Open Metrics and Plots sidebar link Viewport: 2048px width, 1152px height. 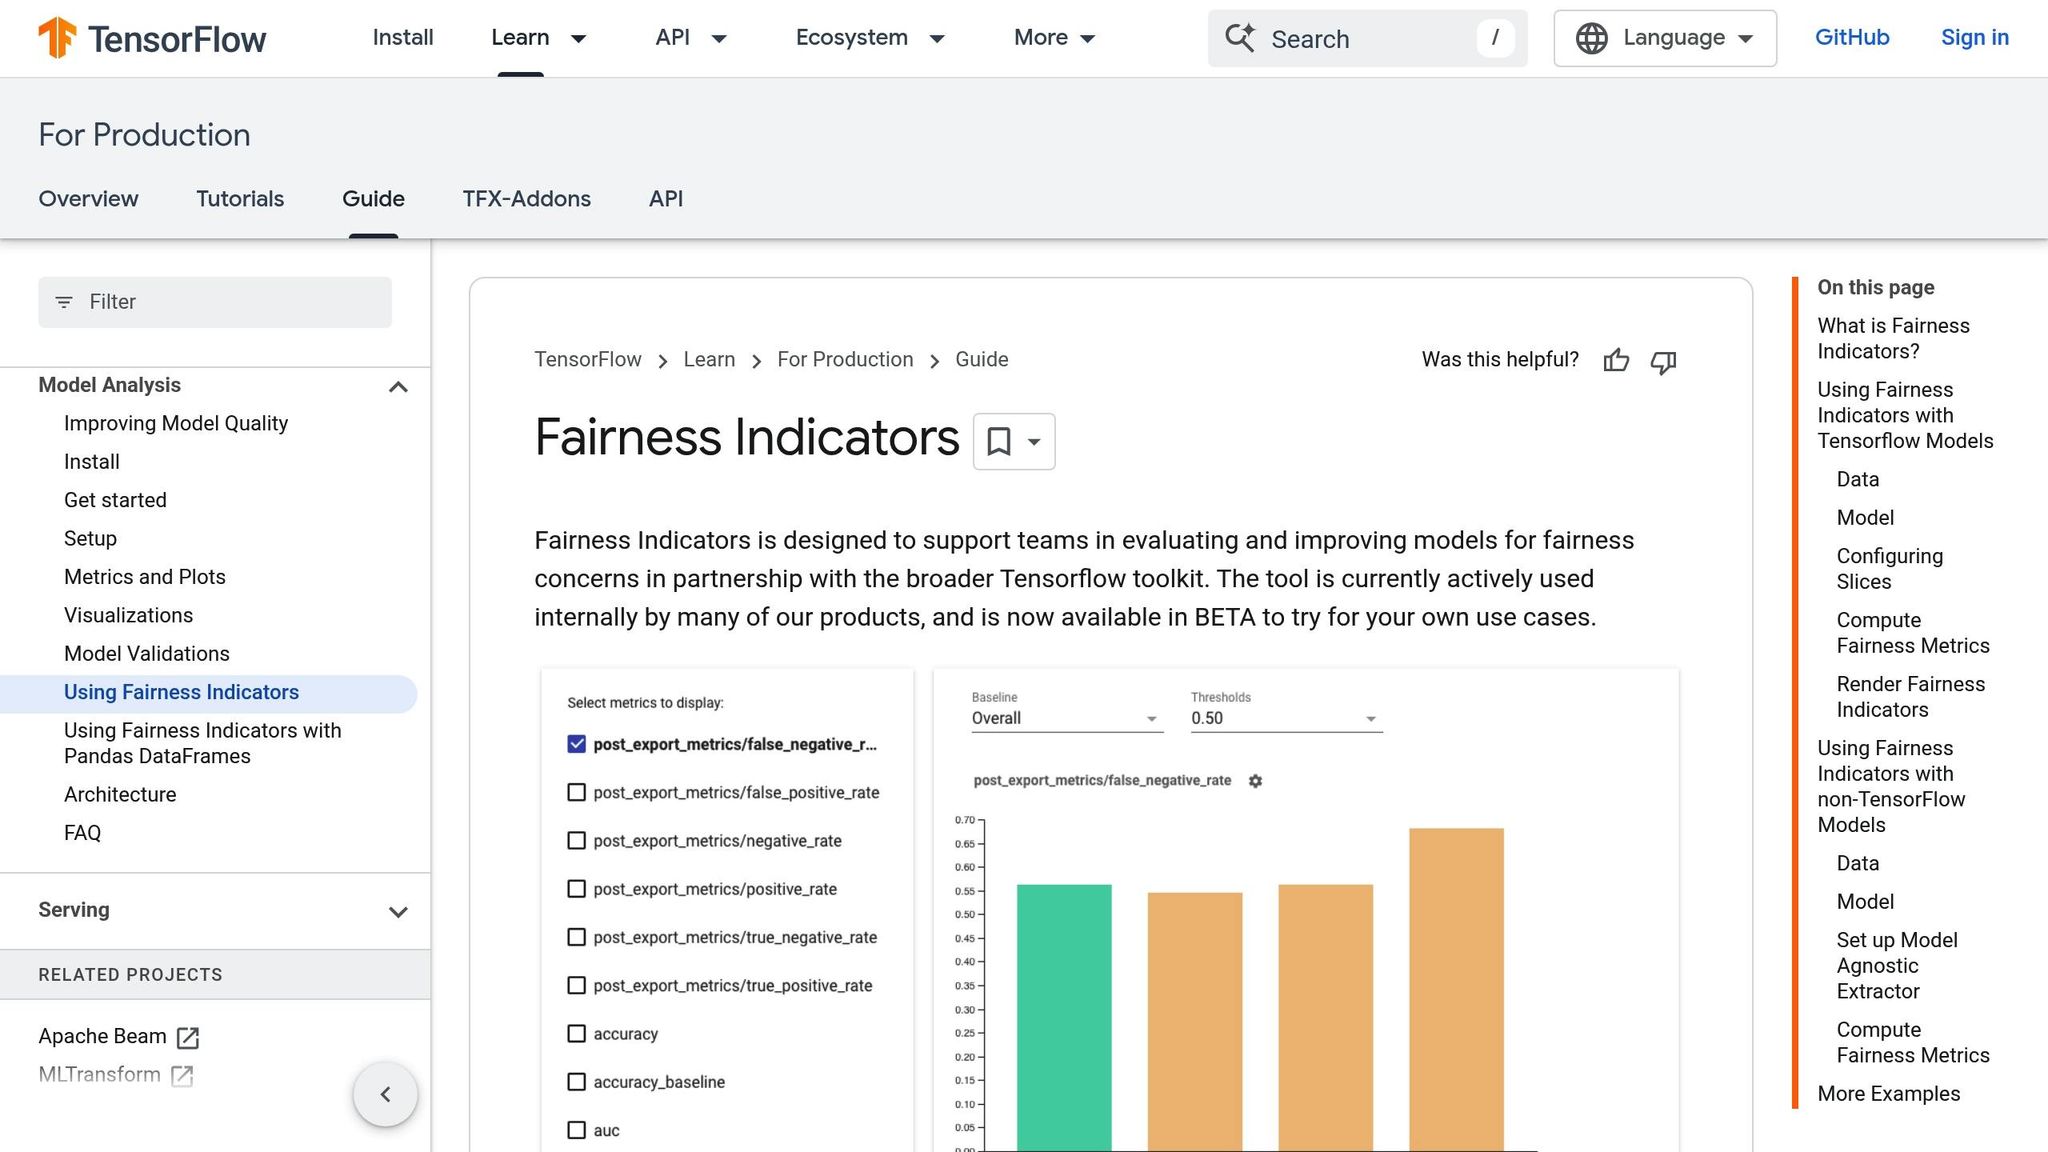(x=145, y=577)
